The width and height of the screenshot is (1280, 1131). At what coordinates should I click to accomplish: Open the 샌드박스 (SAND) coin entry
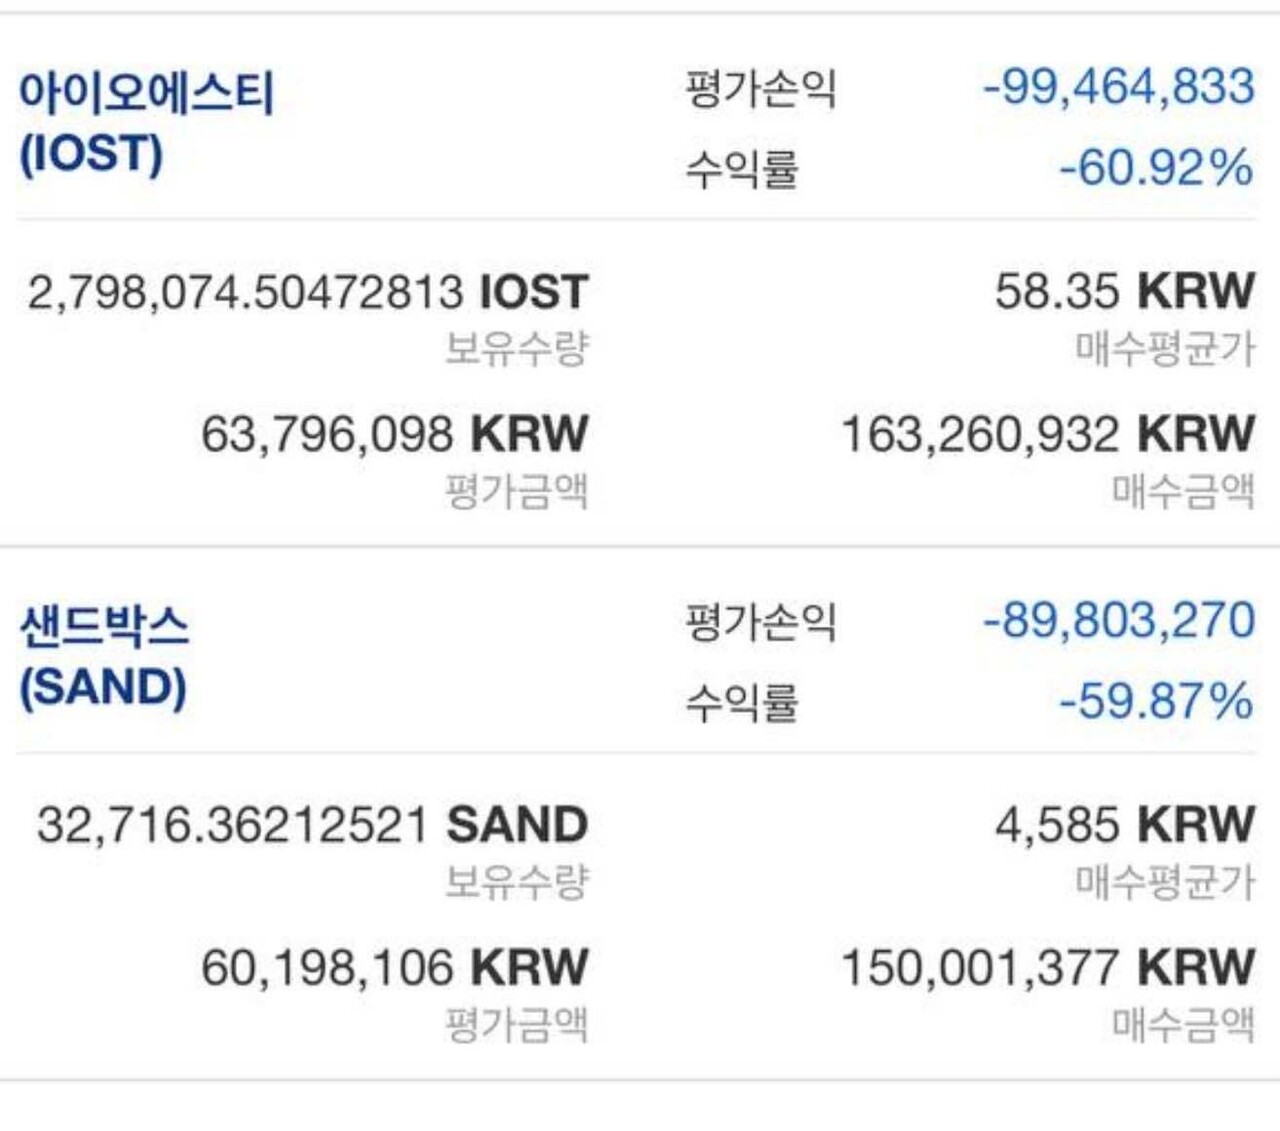[x=104, y=657]
